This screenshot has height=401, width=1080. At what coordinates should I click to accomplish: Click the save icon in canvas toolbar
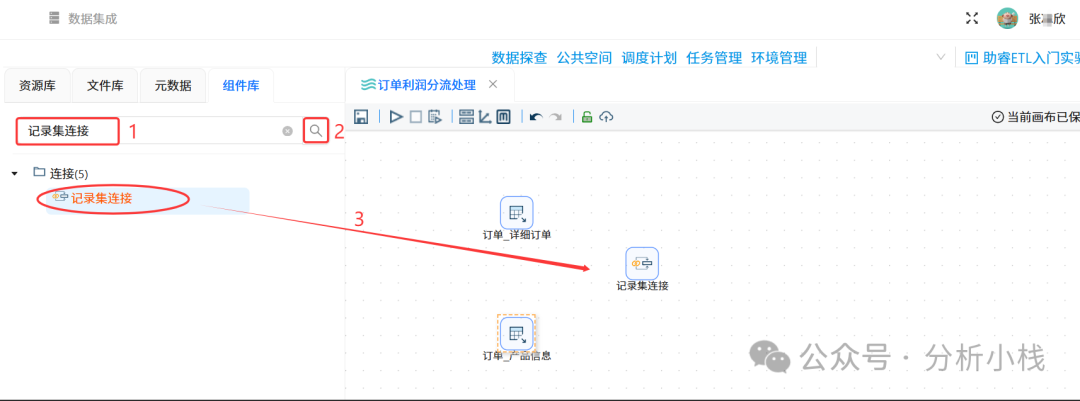pos(362,117)
